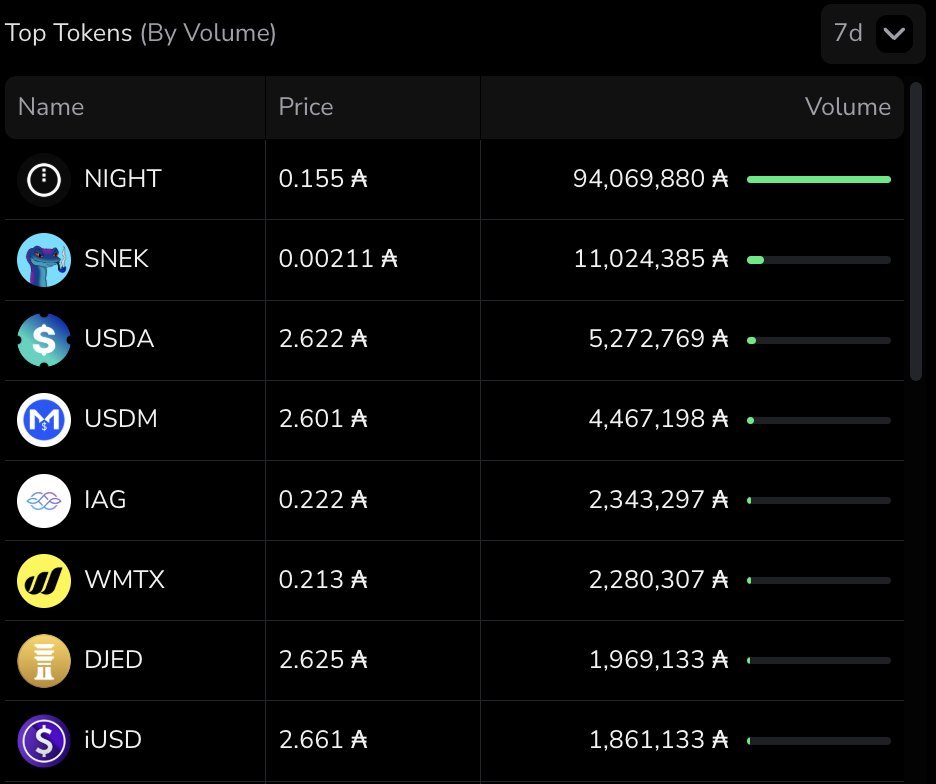Click the USDA dollar logo icon
The width and height of the screenshot is (936, 784).
tap(44, 340)
